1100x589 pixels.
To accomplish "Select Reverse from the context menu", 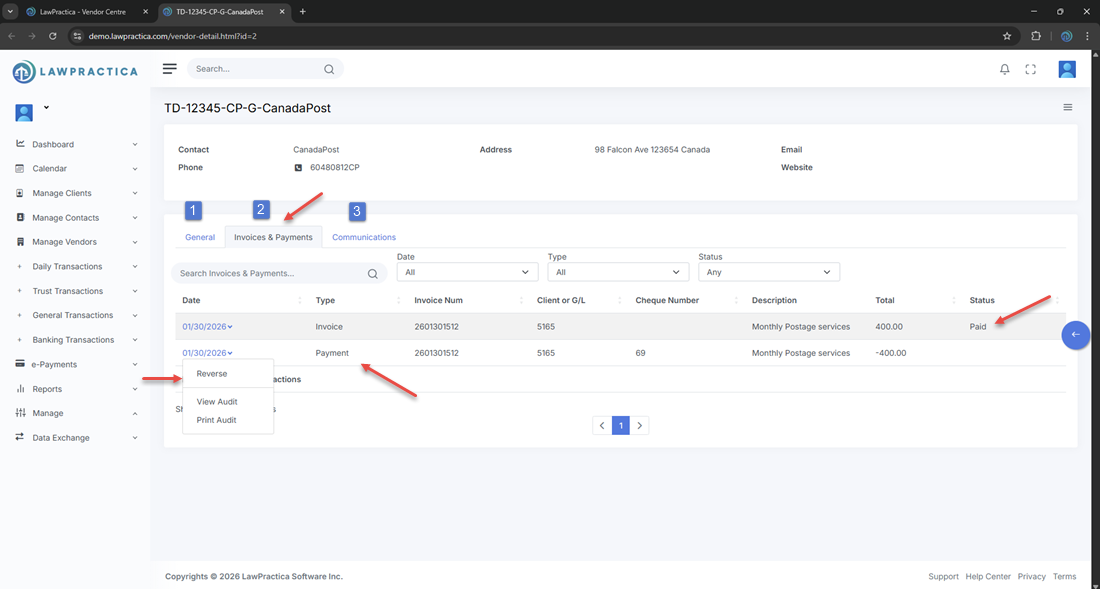I will (x=212, y=374).
